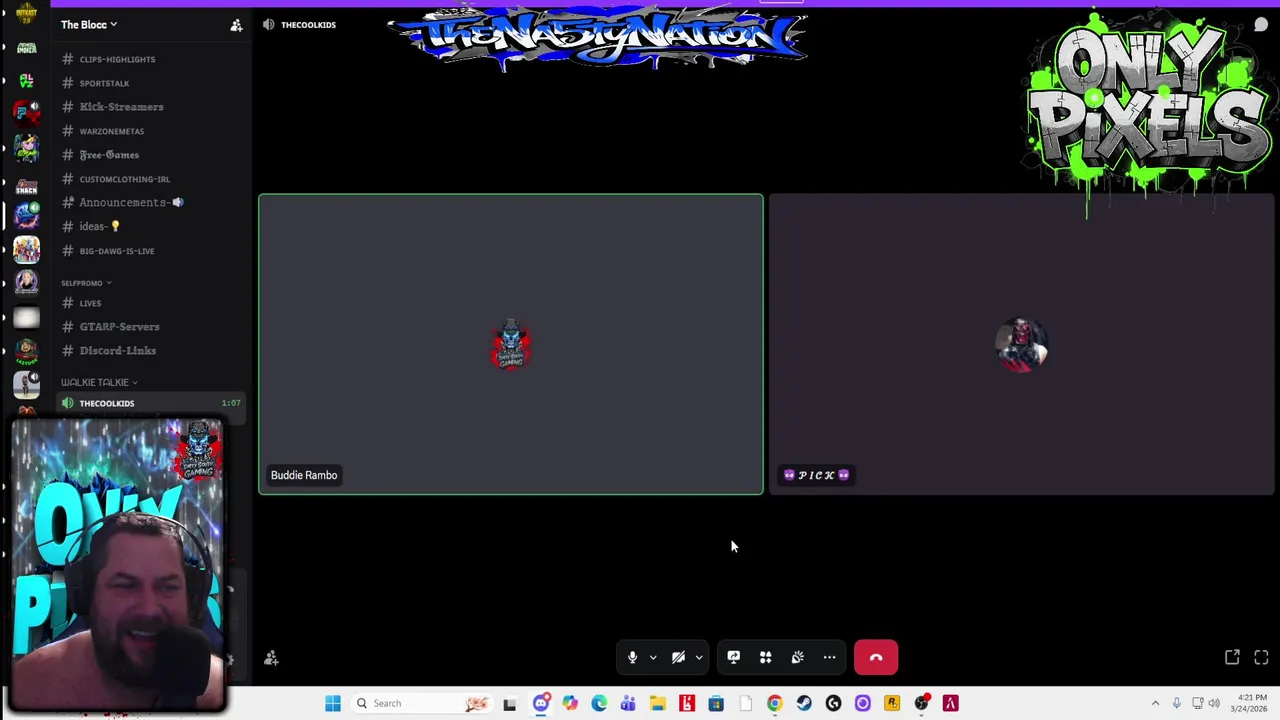Open File Explorer from taskbar

pos(657,703)
